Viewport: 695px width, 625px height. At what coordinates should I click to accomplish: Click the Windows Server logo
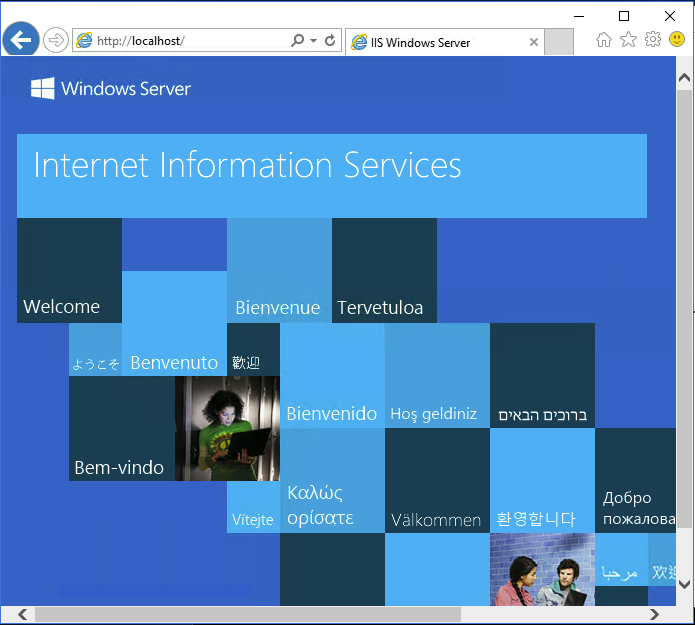click(x=111, y=88)
